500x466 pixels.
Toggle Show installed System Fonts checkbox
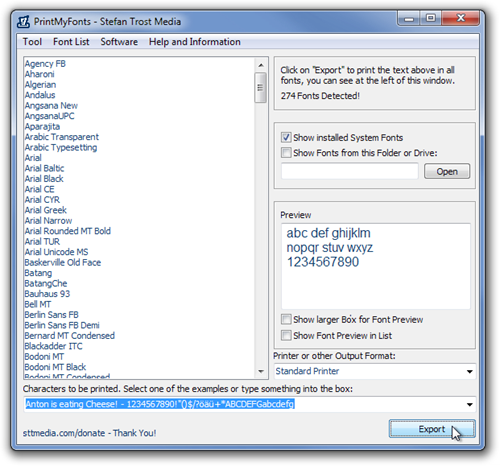point(286,137)
